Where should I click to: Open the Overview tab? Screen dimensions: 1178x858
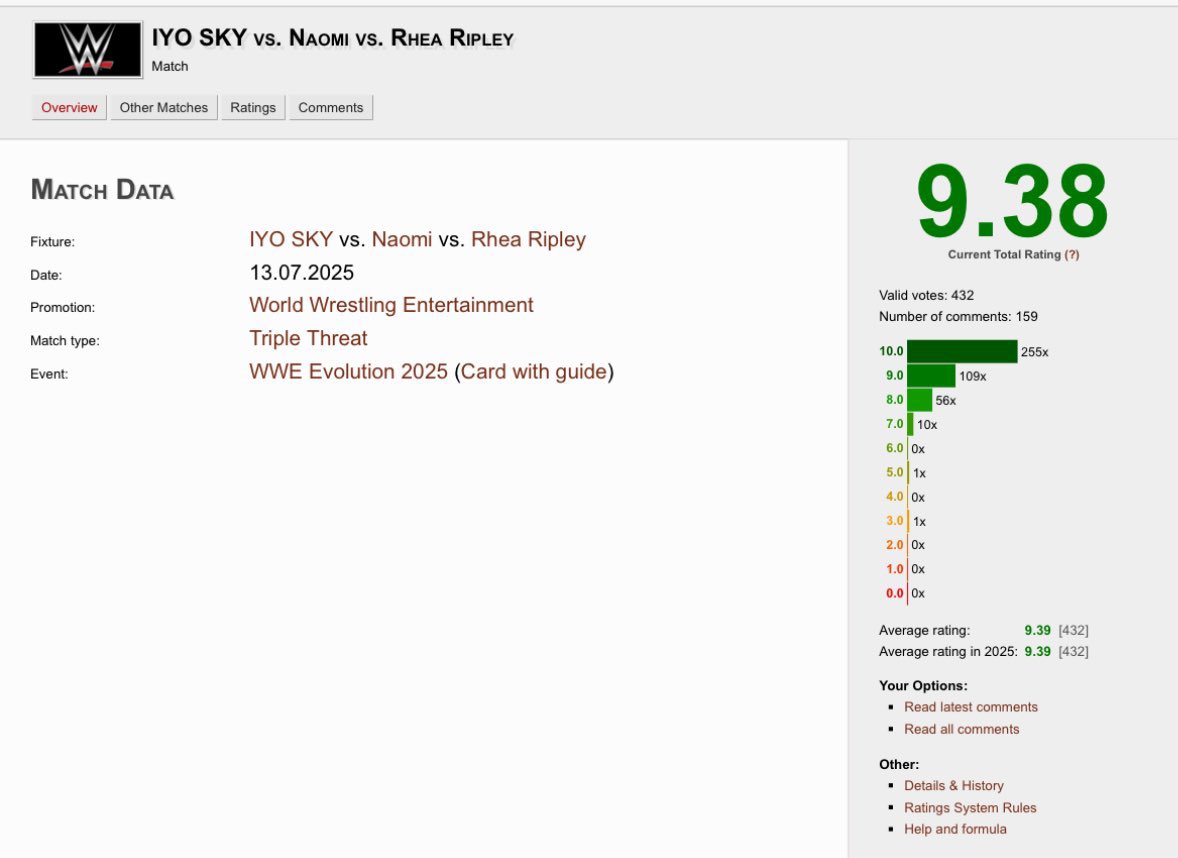(x=69, y=107)
